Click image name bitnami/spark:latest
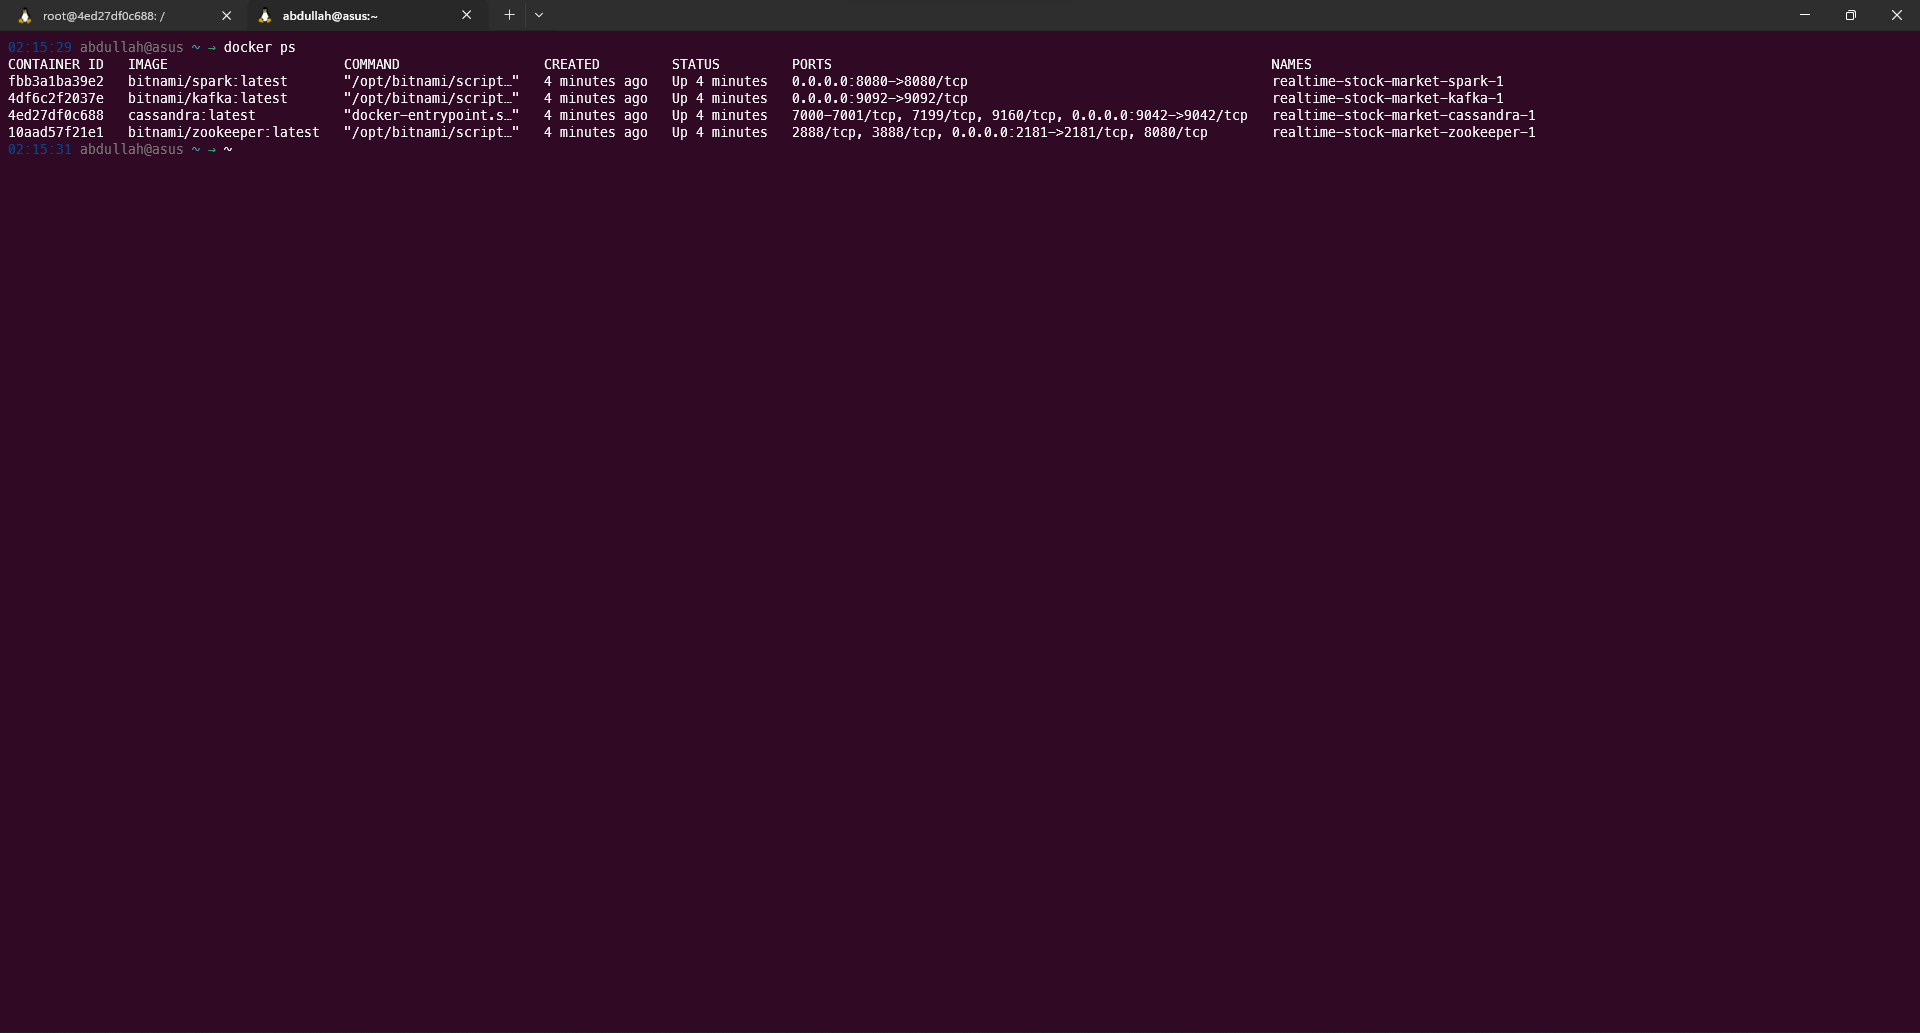Screen dimensions: 1920x1033 (208, 81)
